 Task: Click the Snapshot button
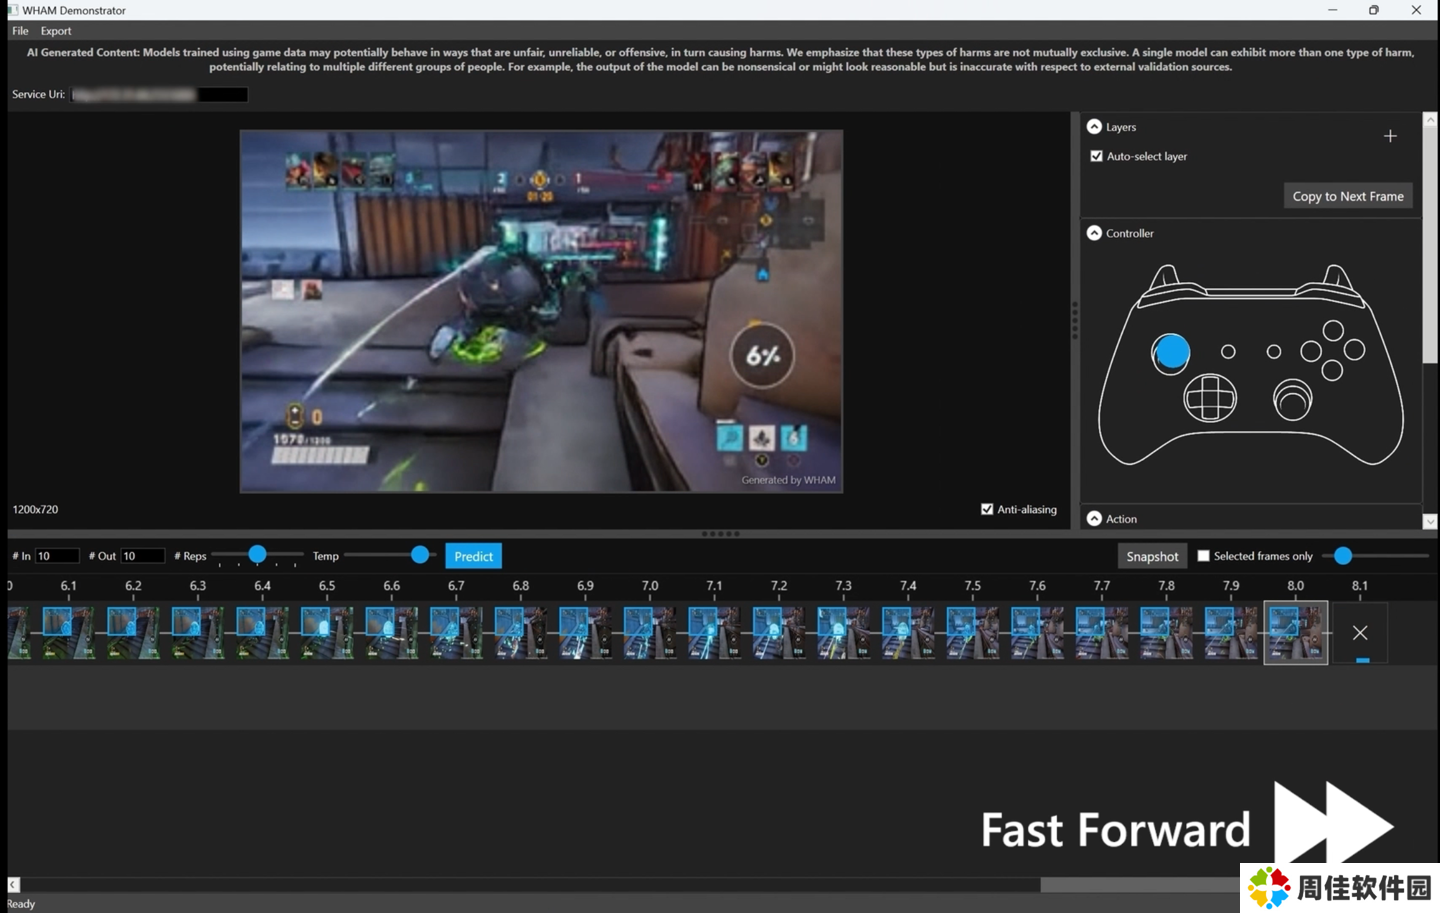tap(1152, 556)
